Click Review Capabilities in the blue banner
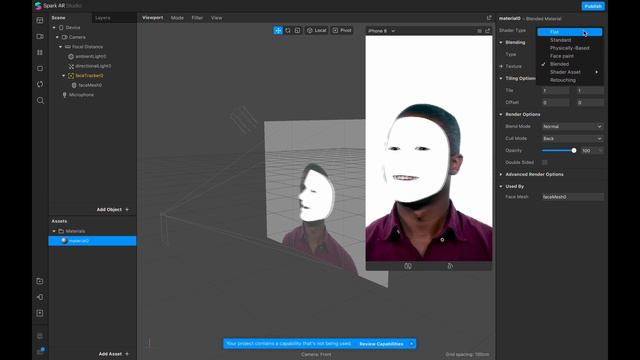The width and height of the screenshot is (640, 360). [x=381, y=344]
